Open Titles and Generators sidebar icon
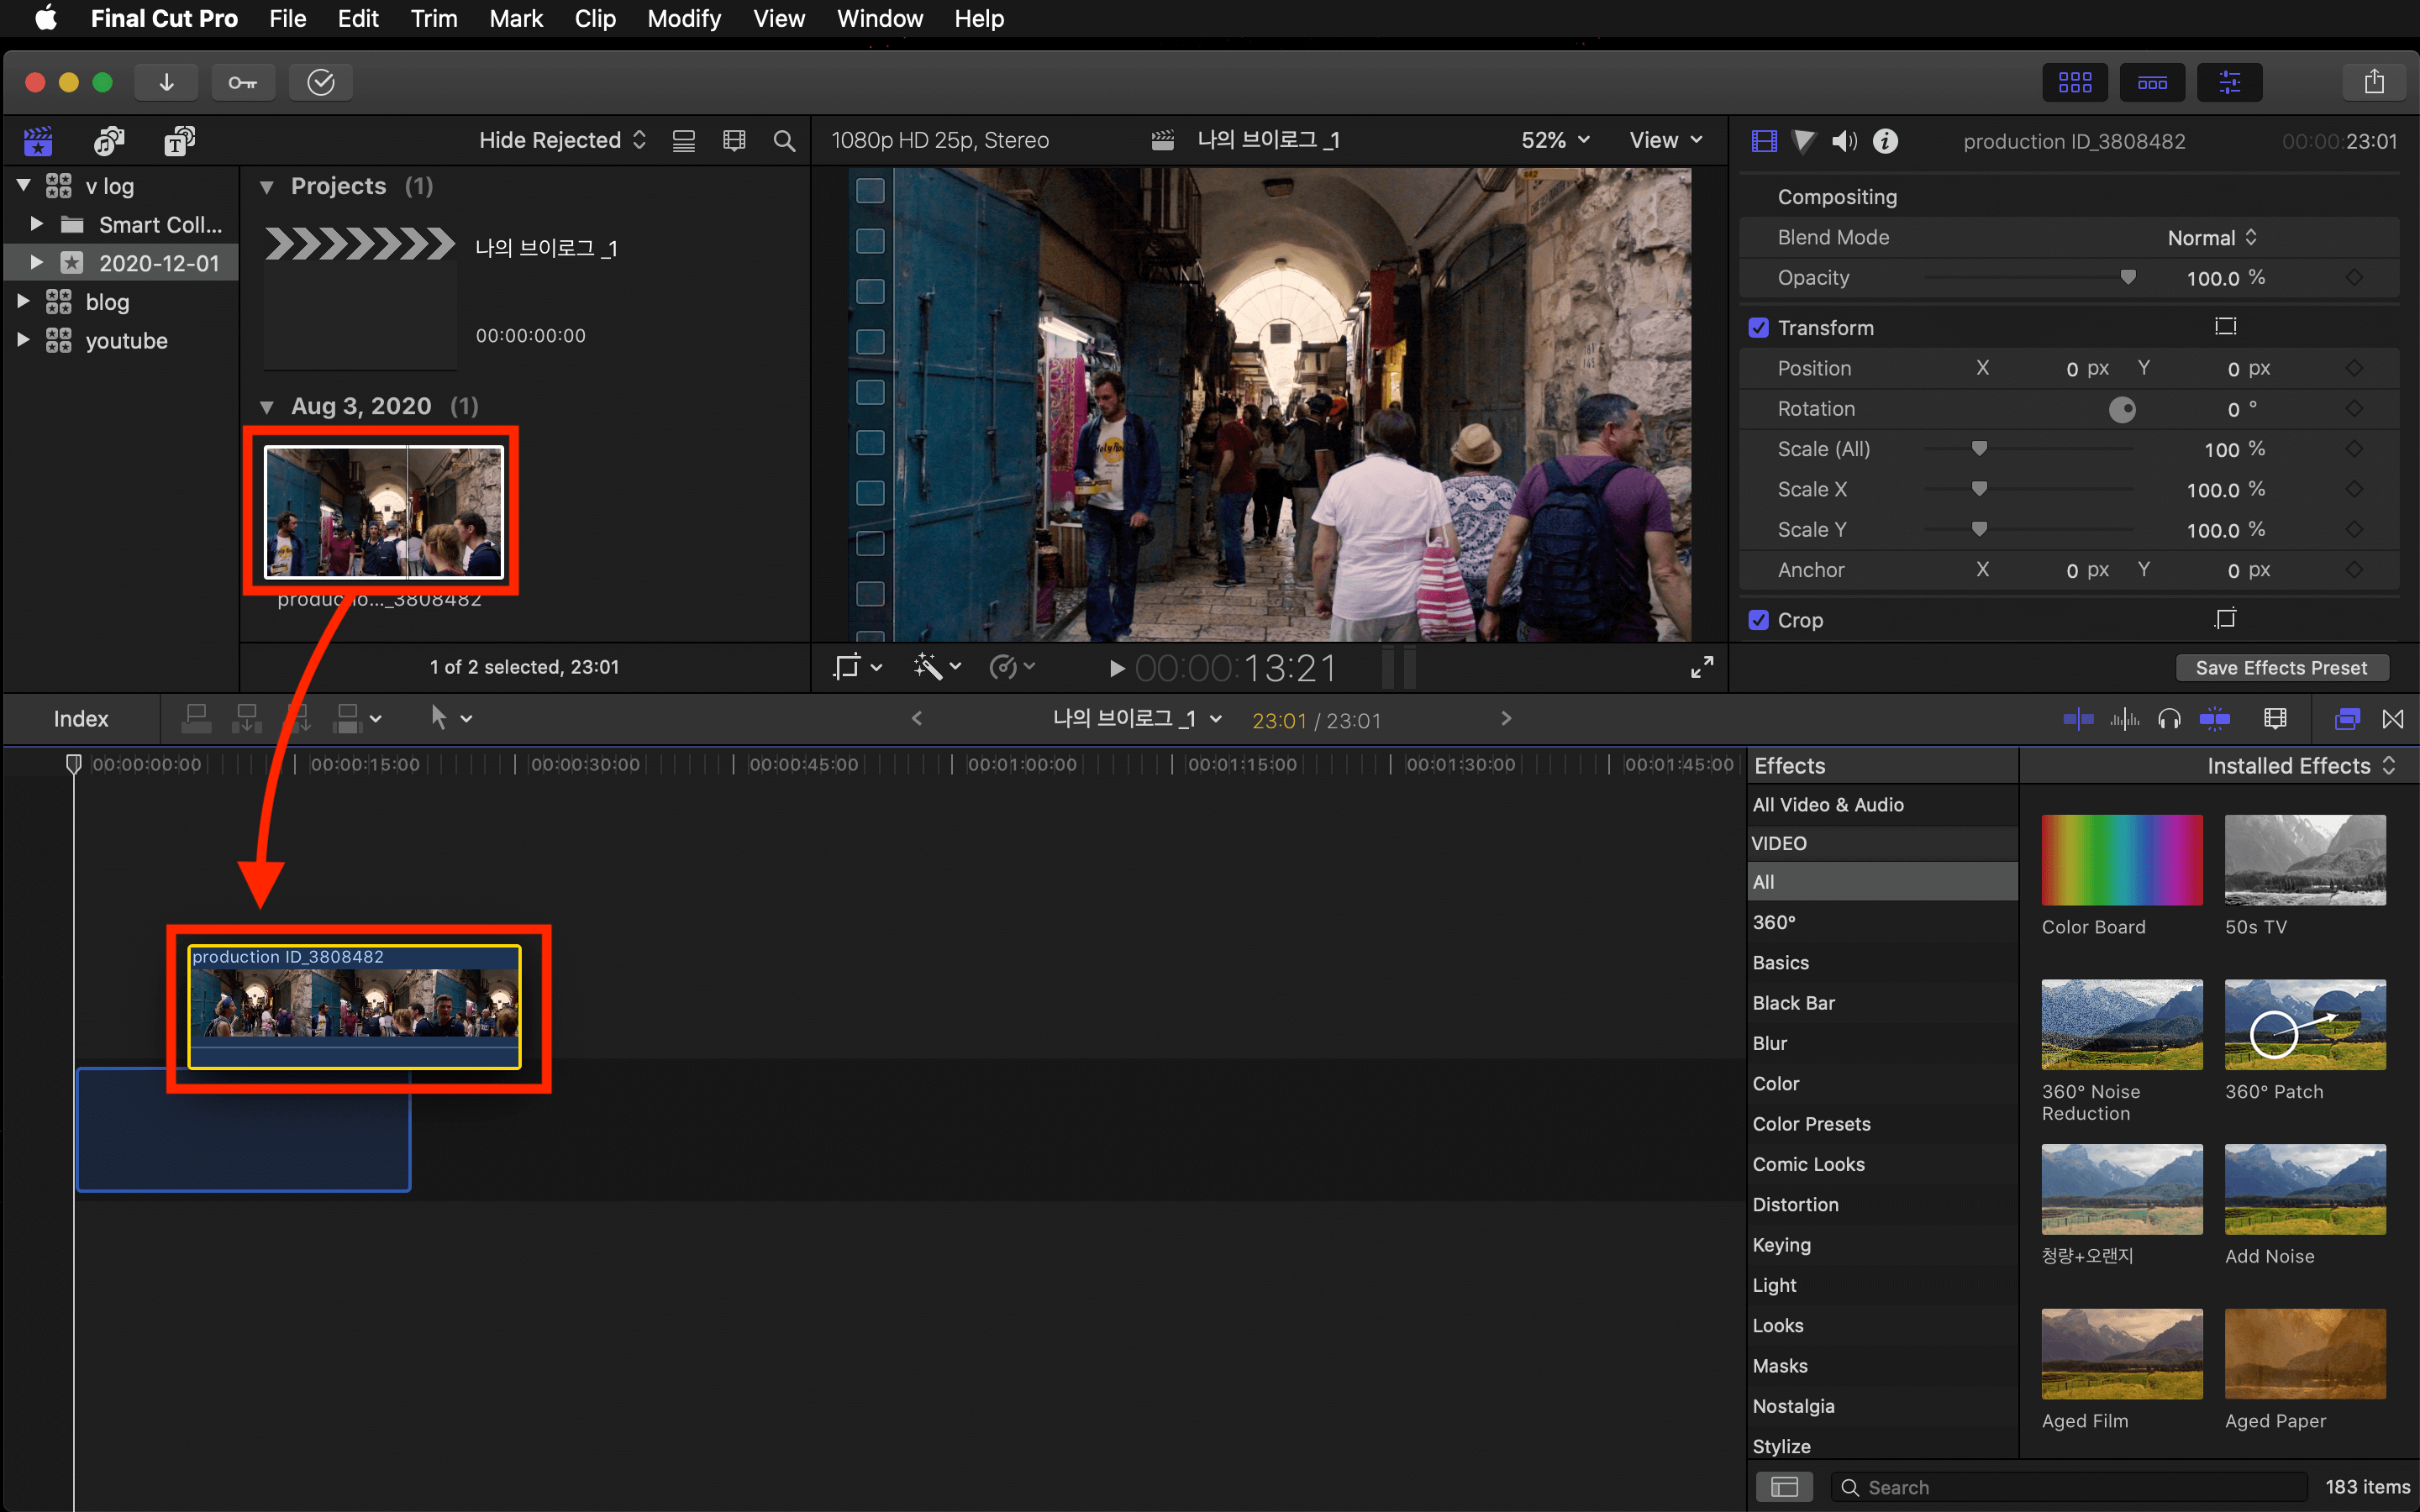 click(x=179, y=141)
